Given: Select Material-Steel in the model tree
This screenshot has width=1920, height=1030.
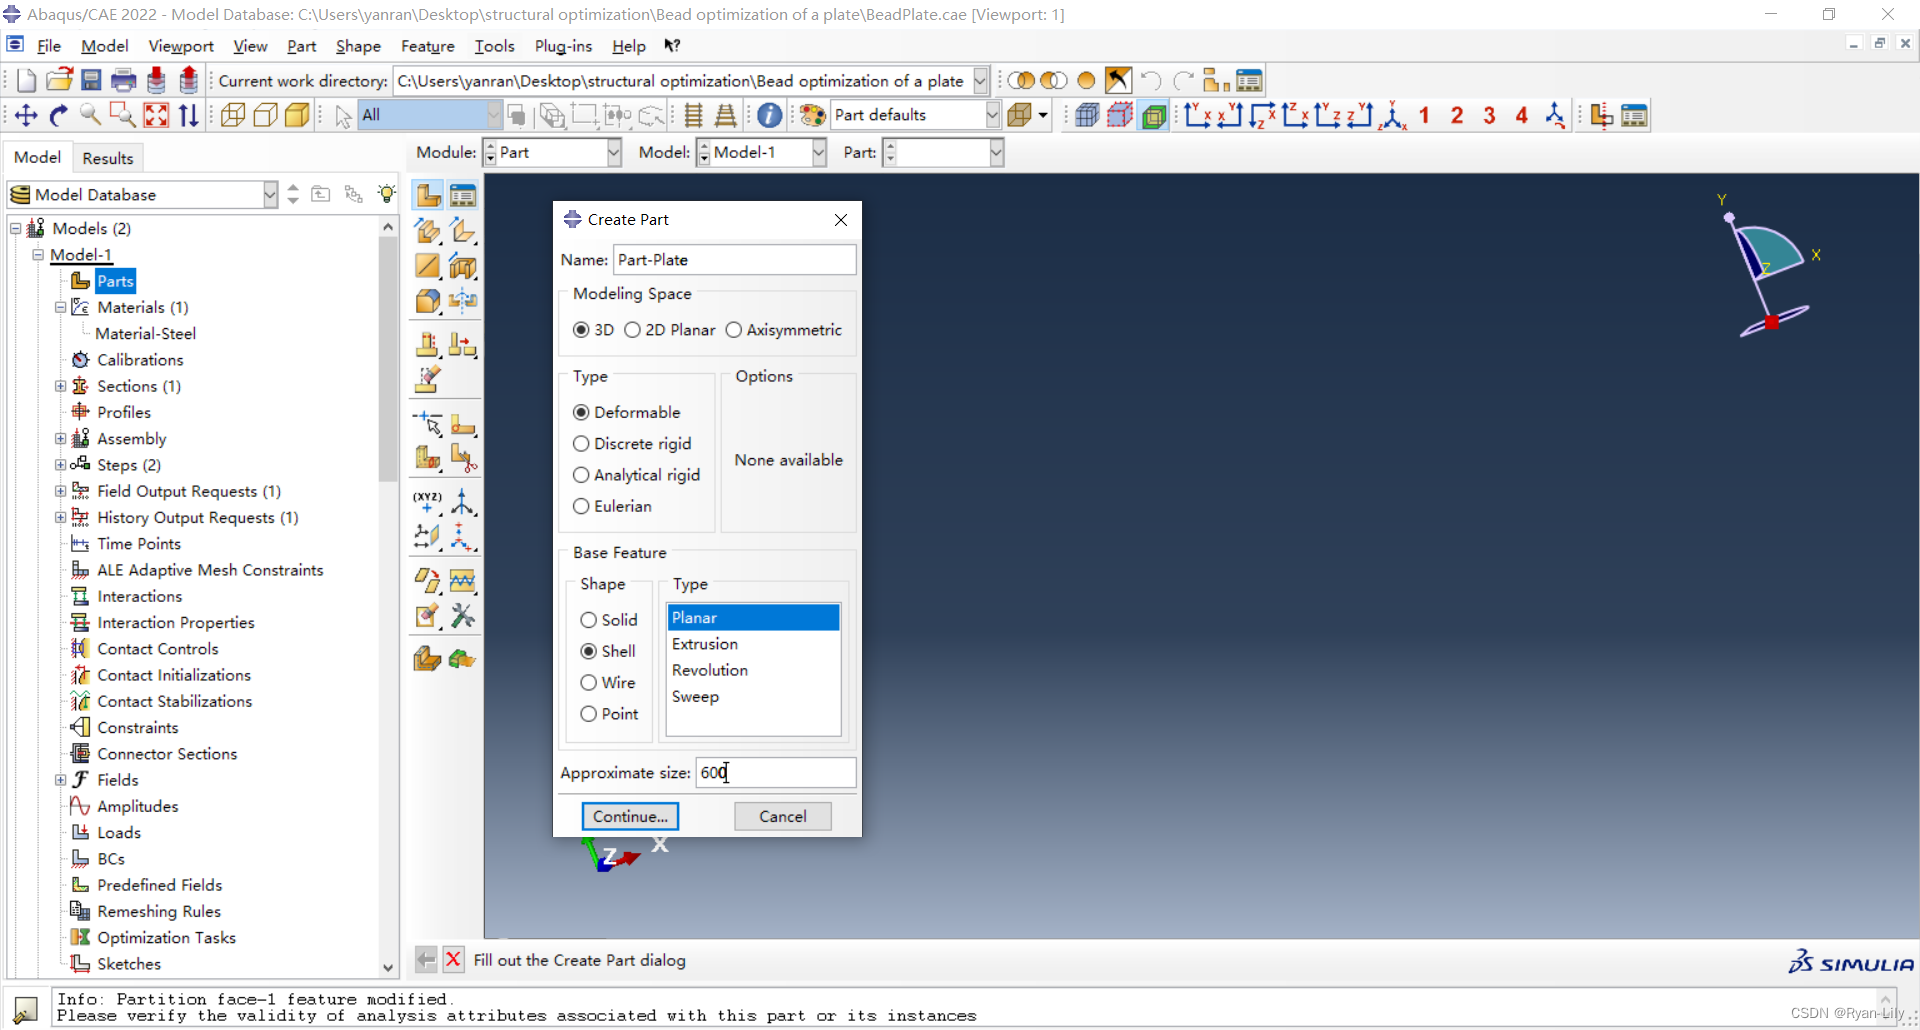Looking at the screenshot, I should point(146,334).
